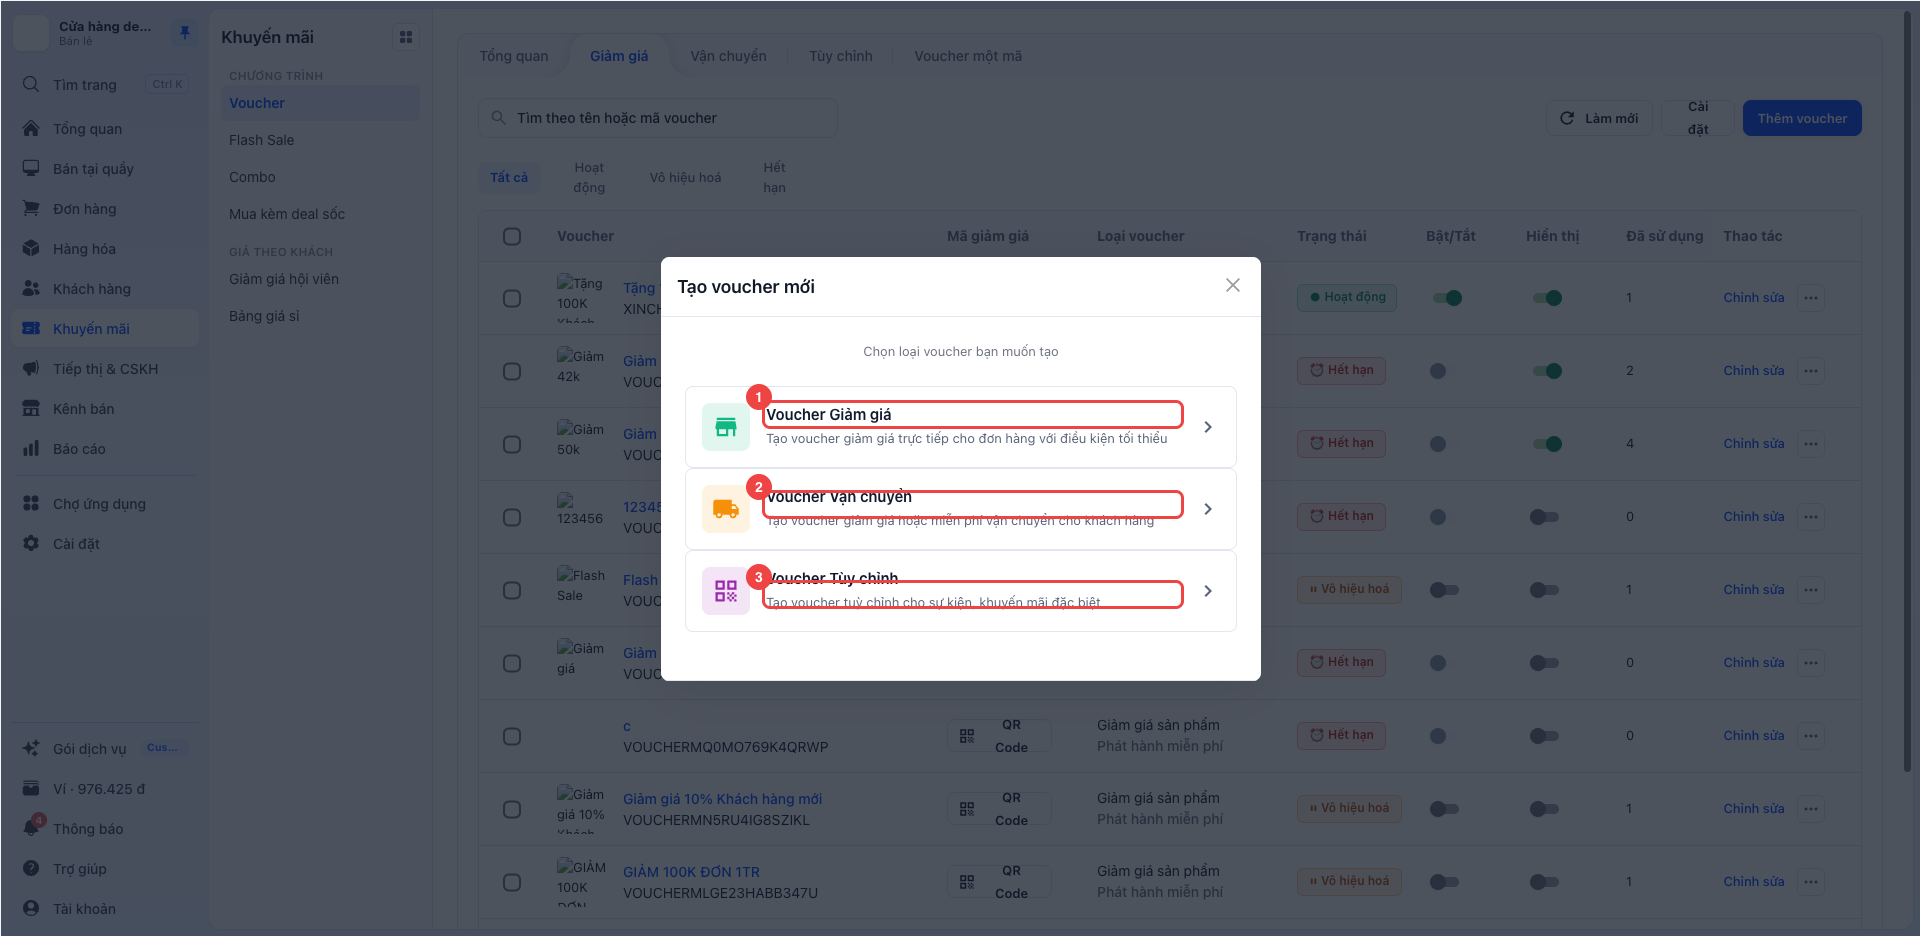The image size is (1920, 936).
Task: Click the voucher search input field
Action: point(658,118)
